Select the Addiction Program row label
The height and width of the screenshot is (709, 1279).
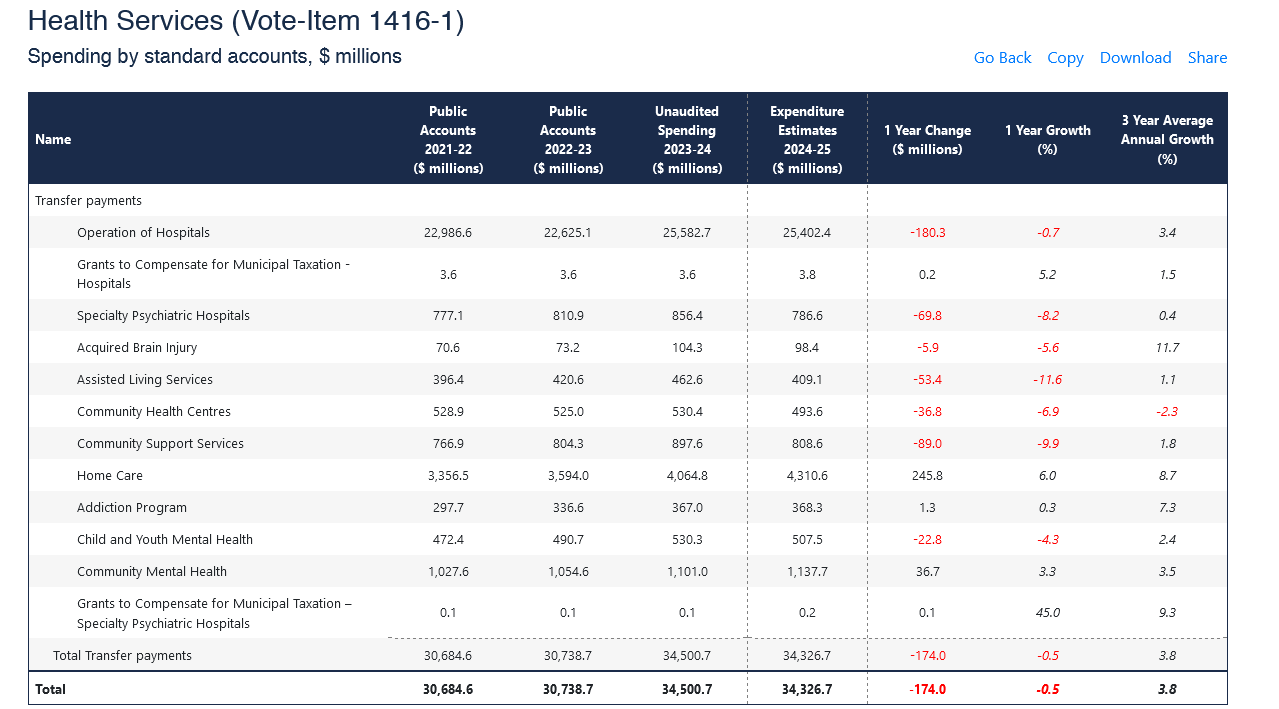pos(132,507)
